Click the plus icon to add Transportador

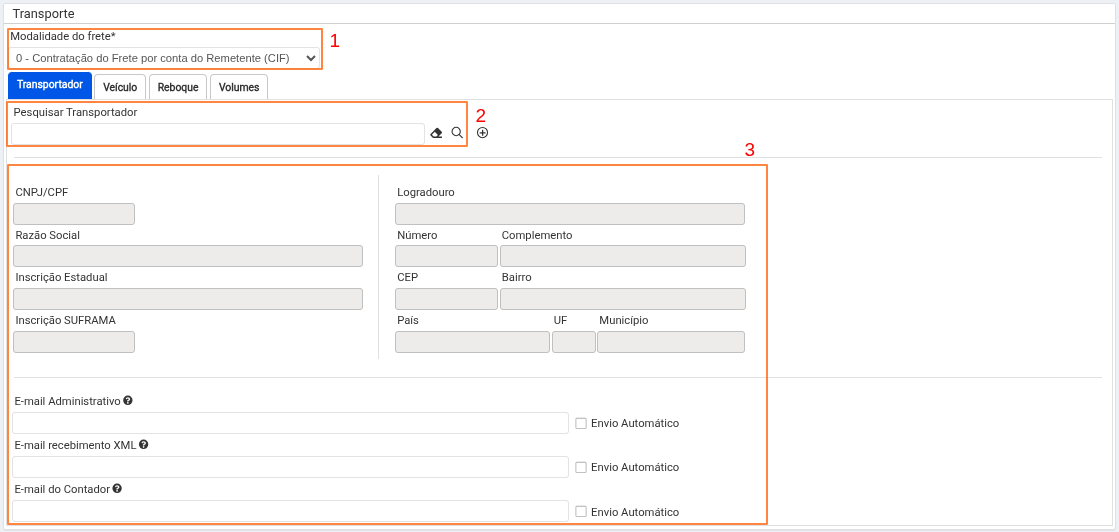(482, 133)
